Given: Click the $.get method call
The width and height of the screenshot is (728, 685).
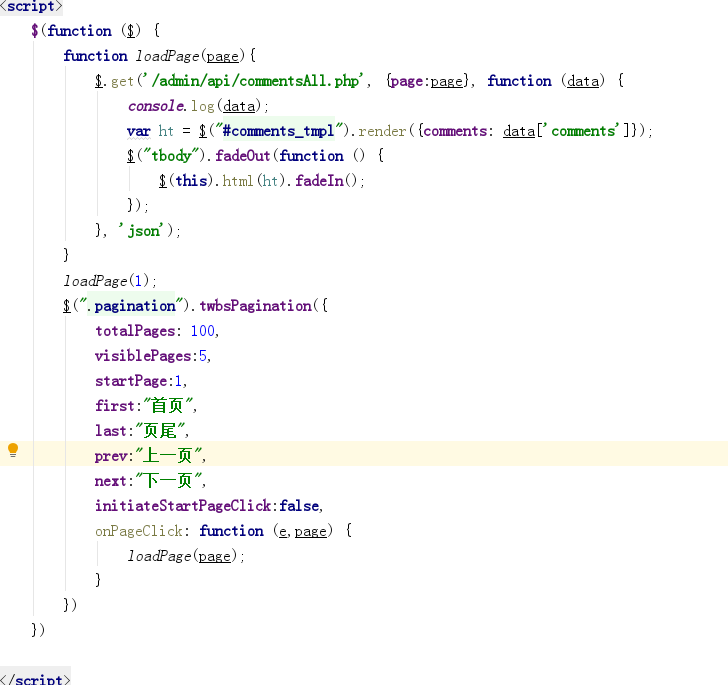Looking at the screenshot, I should [x=115, y=81].
